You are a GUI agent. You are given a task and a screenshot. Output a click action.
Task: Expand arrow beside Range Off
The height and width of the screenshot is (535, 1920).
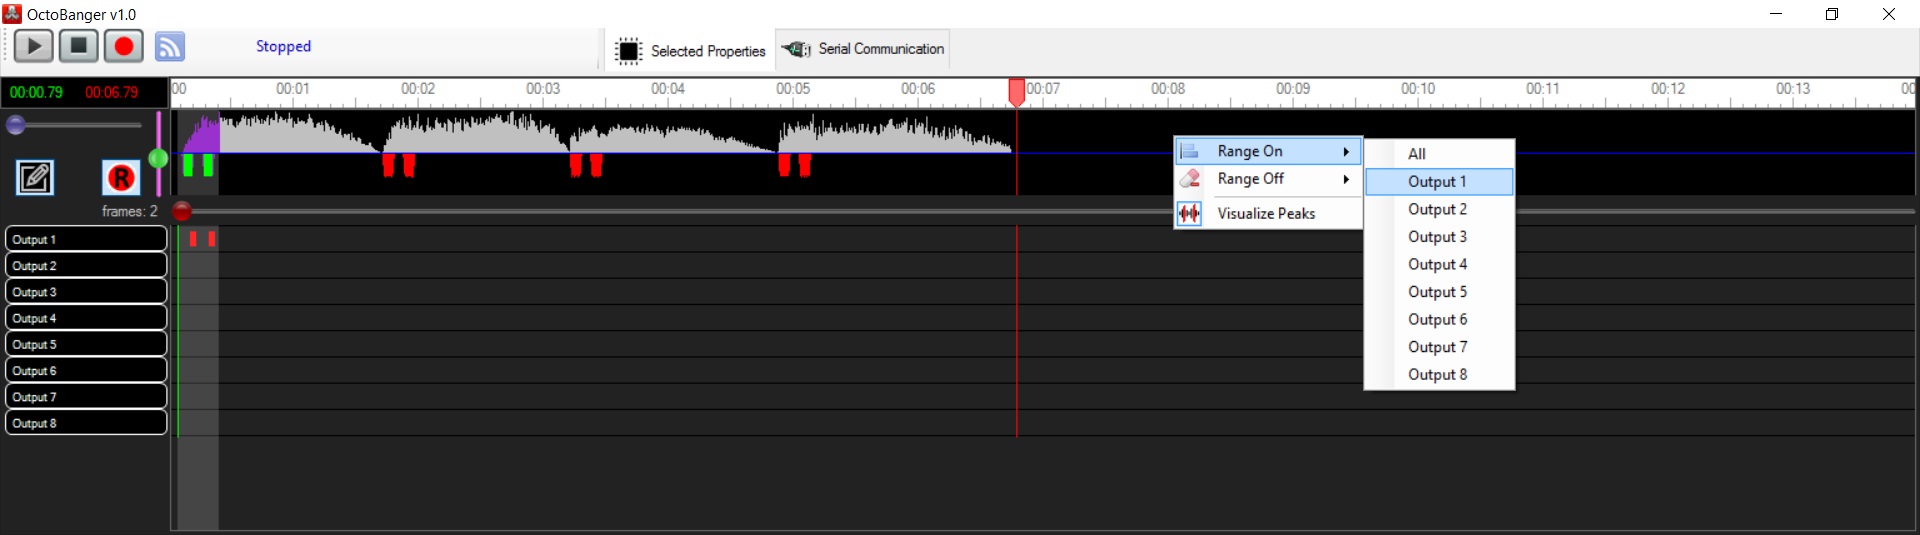1346,179
